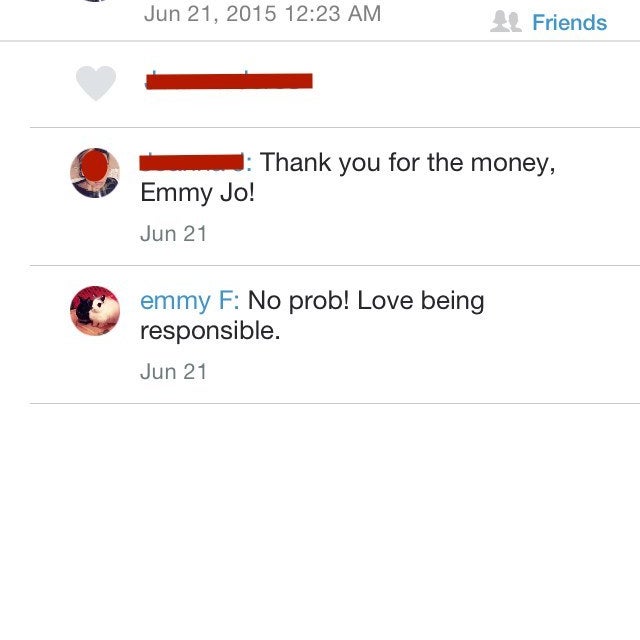Tap the '12:23 AM' post time
The height and width of the screenshot is (640, 640).
tap(333, 13)
